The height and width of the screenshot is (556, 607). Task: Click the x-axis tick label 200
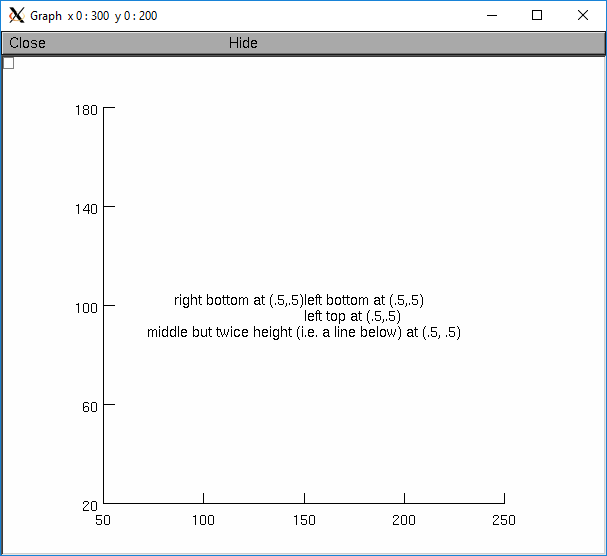[404, 520]
